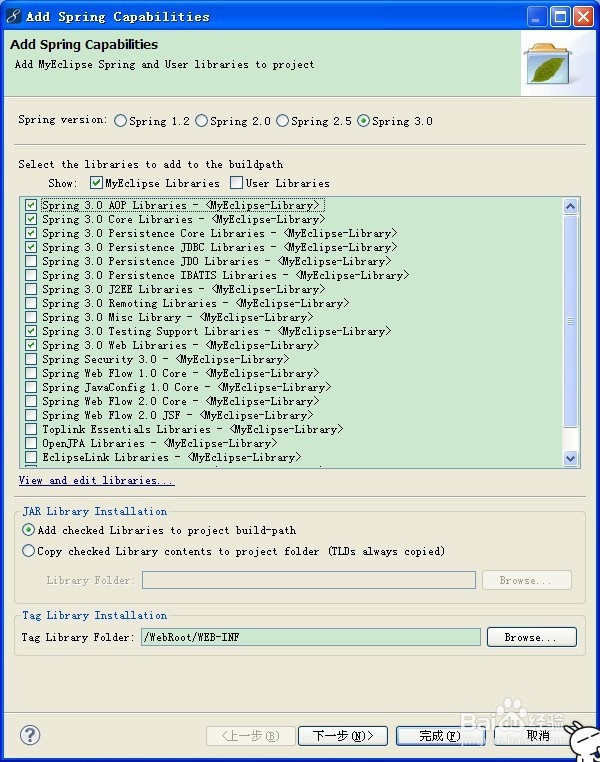Click the 下一步 (N) next button
The height and width of the screenshot is (762, 600).
tap(343, 736)
